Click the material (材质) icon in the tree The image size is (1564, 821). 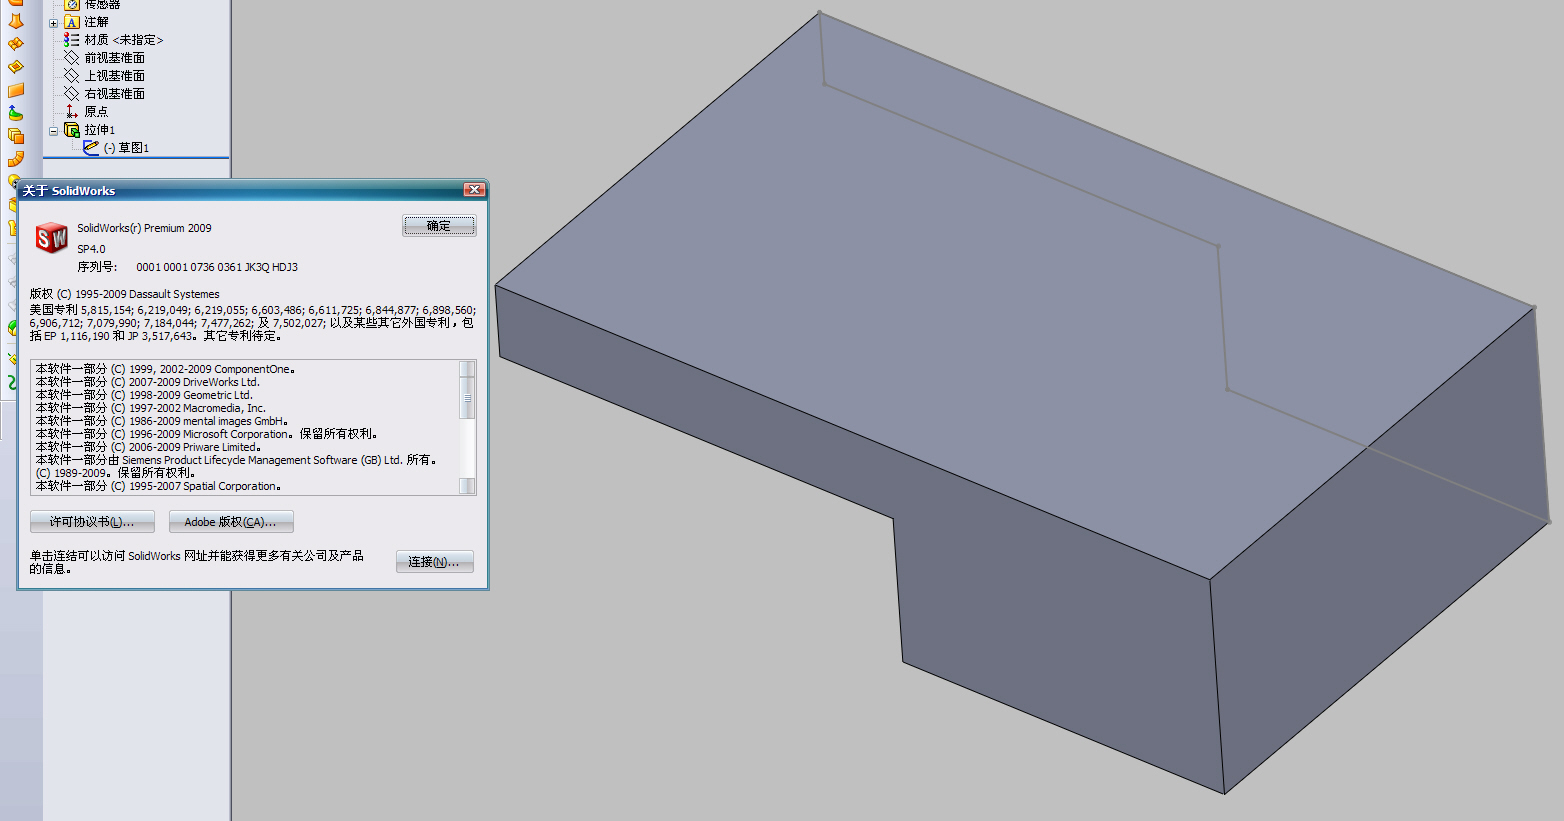(72, 40)
